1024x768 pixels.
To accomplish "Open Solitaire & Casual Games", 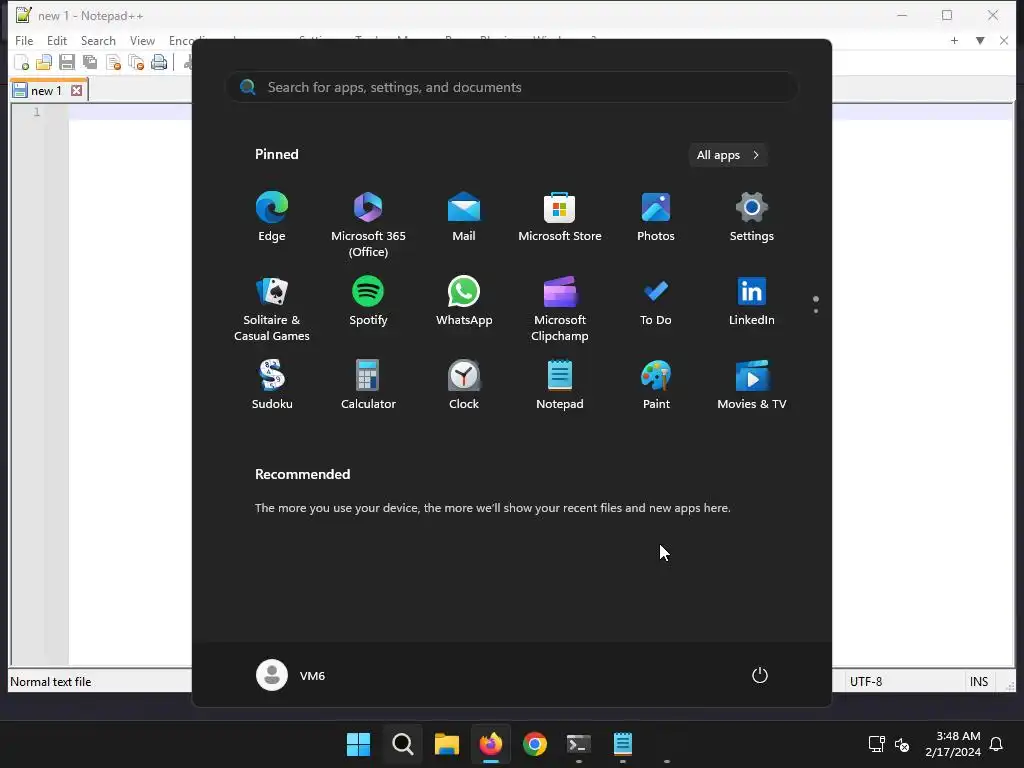I will coord(272,309).
